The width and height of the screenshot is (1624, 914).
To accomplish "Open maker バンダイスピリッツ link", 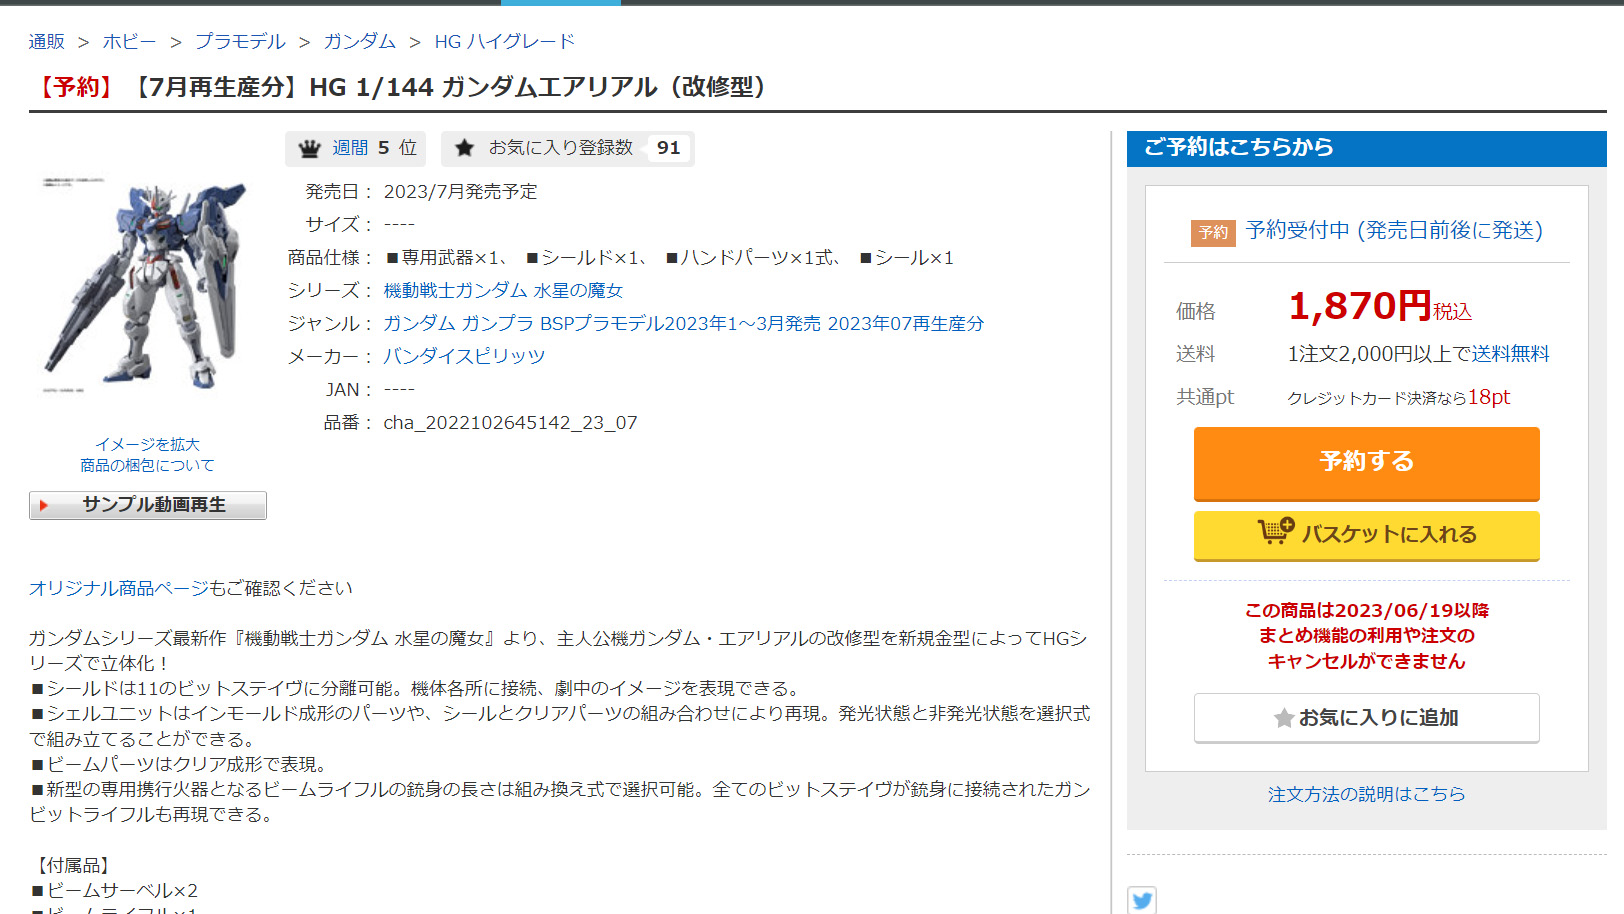I will pyautogui.click(x=465, y=356).
